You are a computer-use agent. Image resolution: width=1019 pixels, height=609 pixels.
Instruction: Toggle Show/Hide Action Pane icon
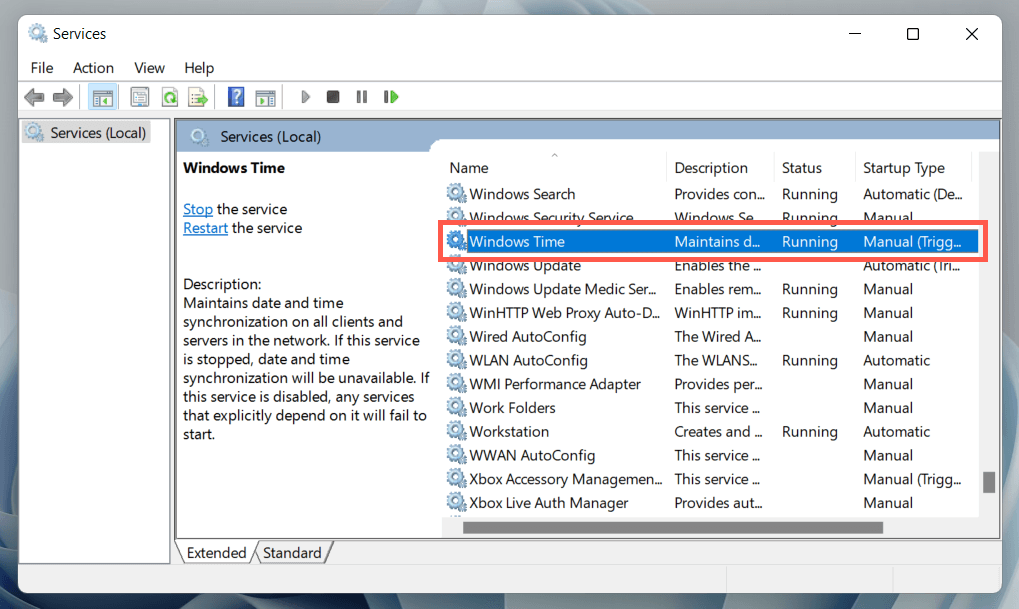[x=265, y=97]
